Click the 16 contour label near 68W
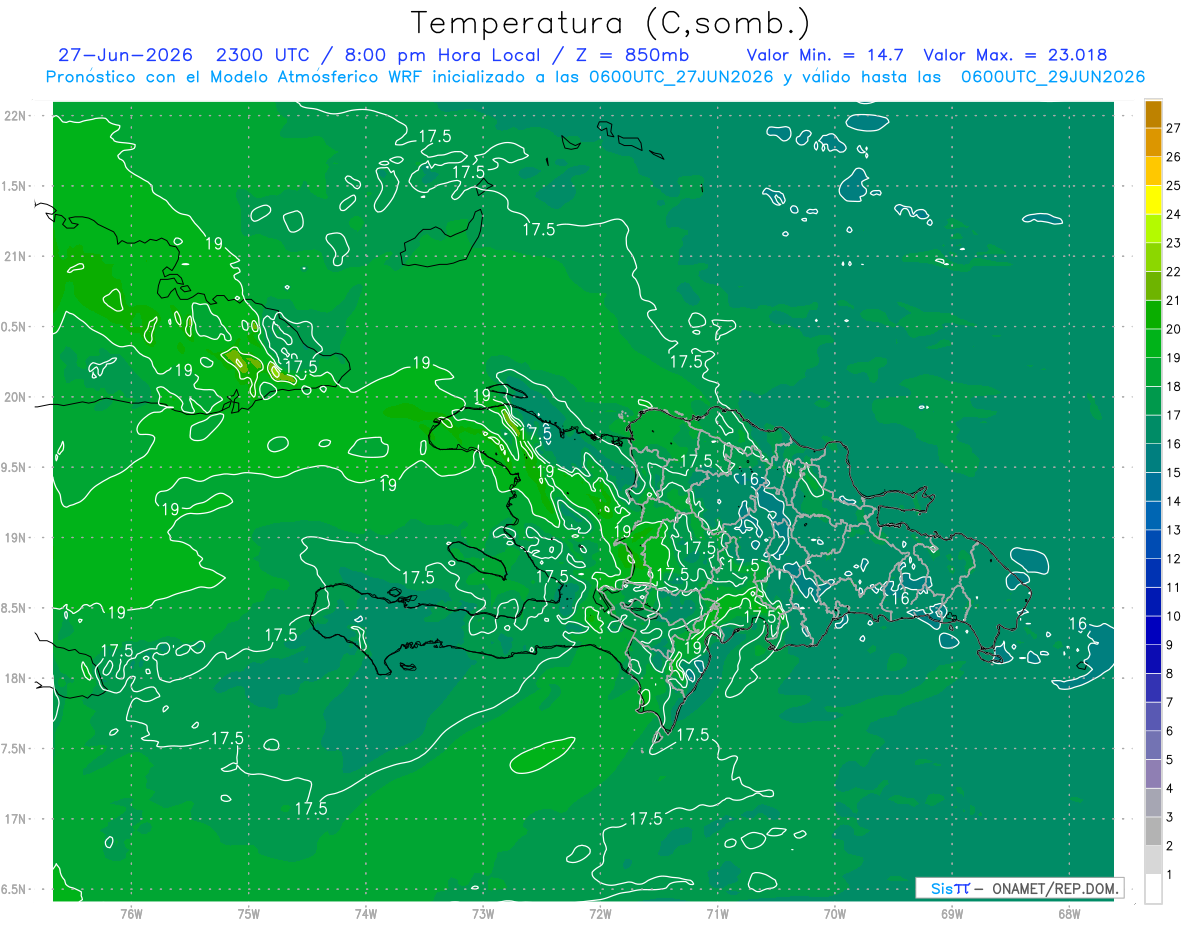Image resolution: width=1200 pixels, height=927 pixels. click(1077, 624)
